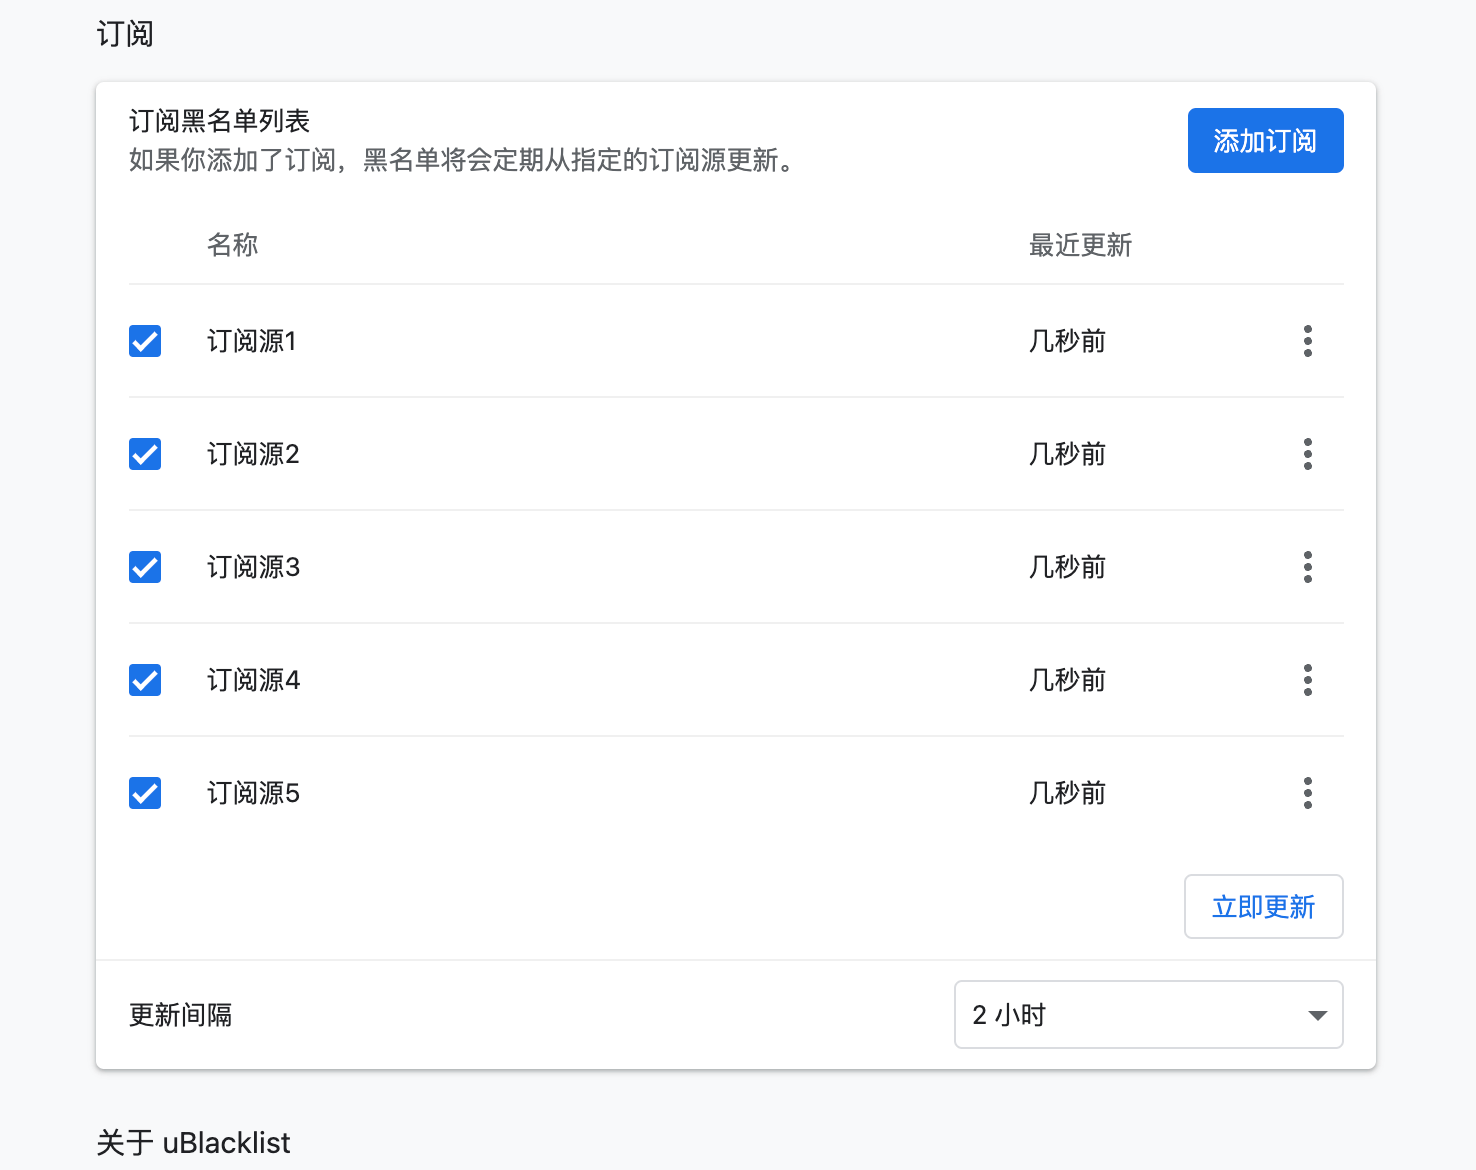Disable the 订阅源5 entry
Image resolution: width=1476 pixels, height=1170 pixels.
click(144, 793)
